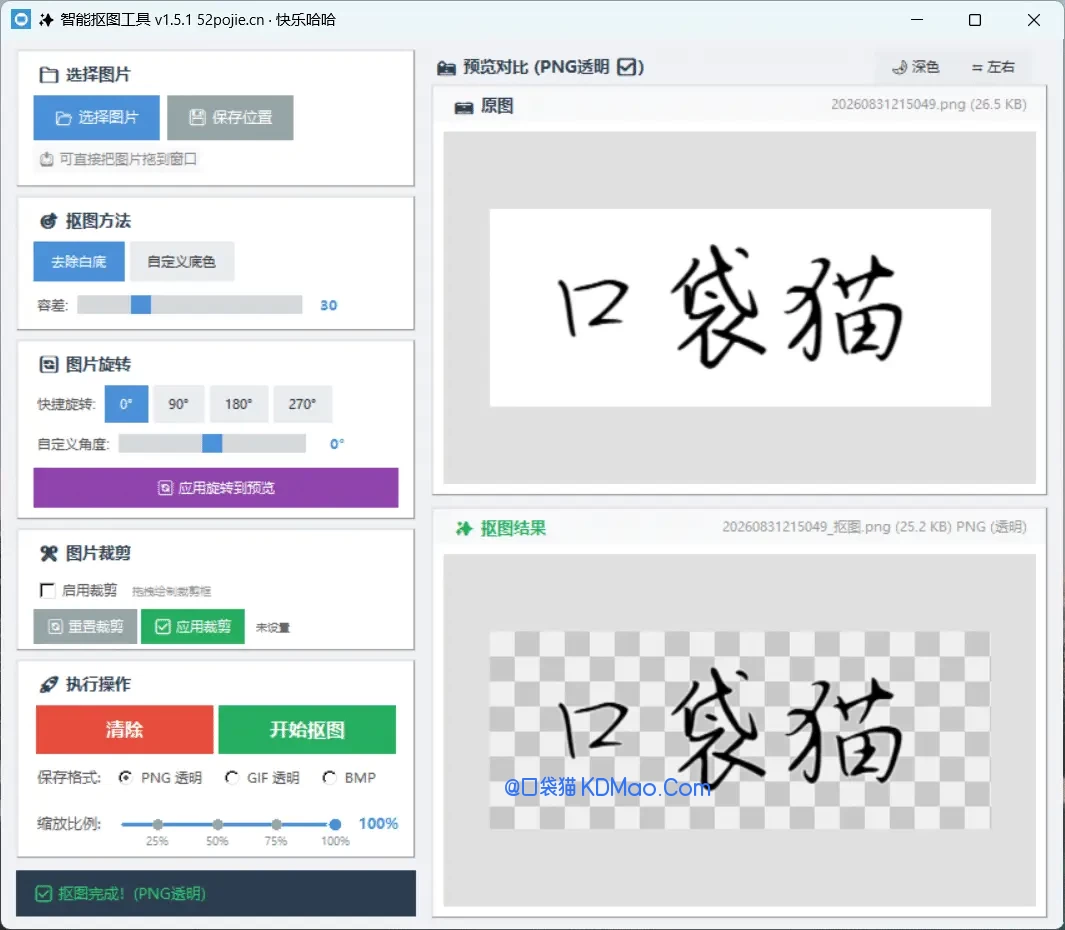This screenshot has width=1065, height=930.
Task: Click the cutout result preview image
Action: pyautogui.click(x=740, y=730)
